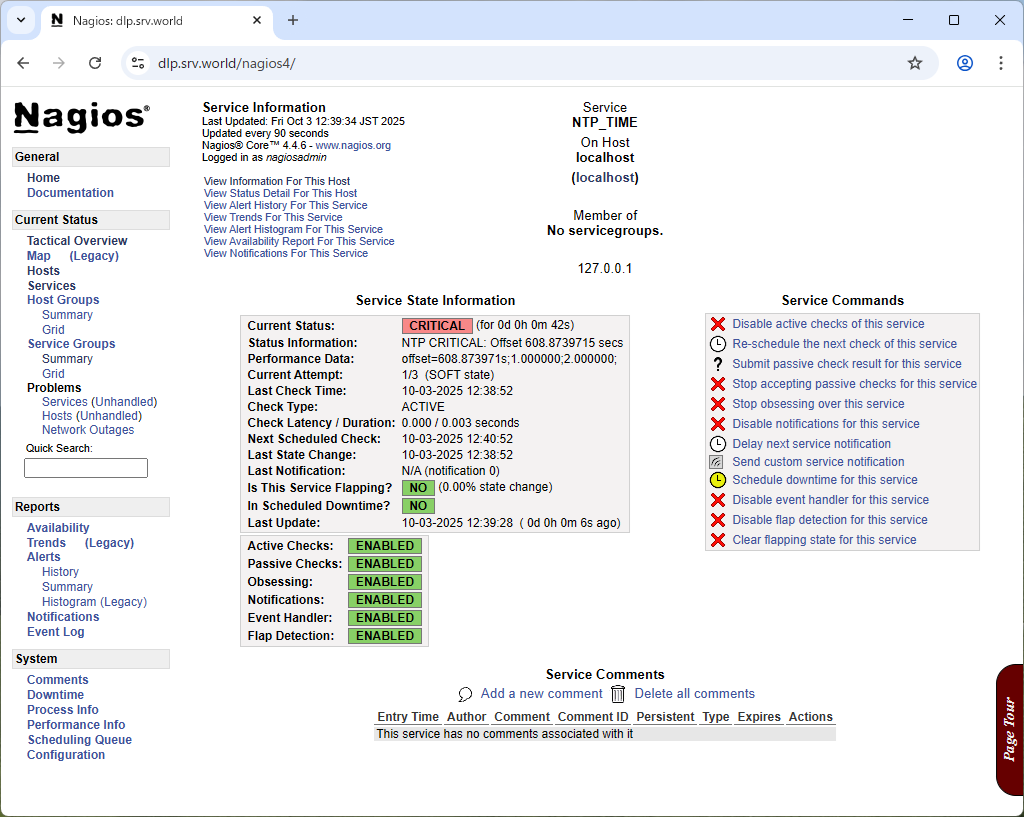Go back in browser history
Viewport: 1024px width, 817px height.
[x=24, y=63]
